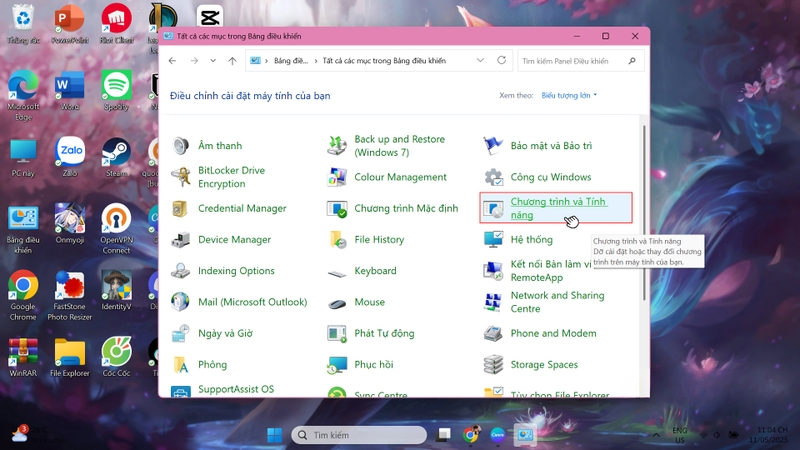The image size is (800, 450).
Task: Open the Device Manager icon
Action: click(181, 240)
